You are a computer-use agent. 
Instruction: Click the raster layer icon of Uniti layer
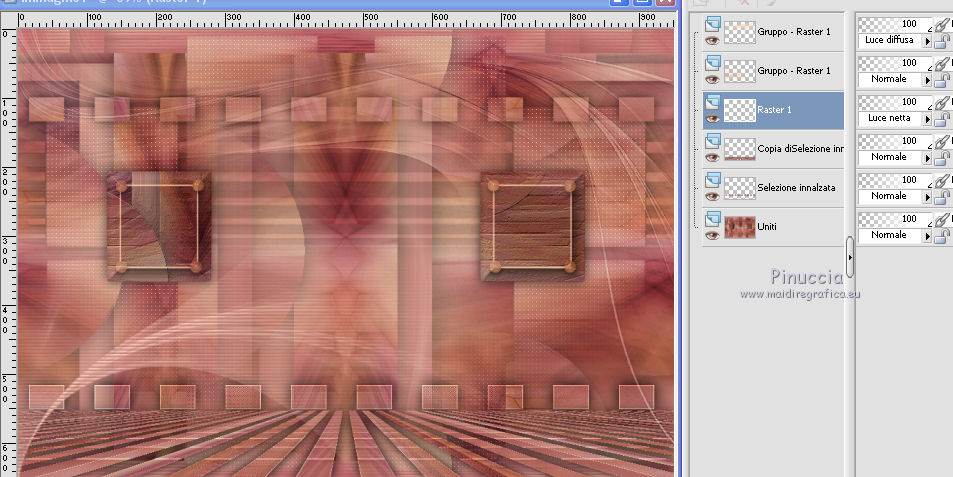[x=713, y=219]
